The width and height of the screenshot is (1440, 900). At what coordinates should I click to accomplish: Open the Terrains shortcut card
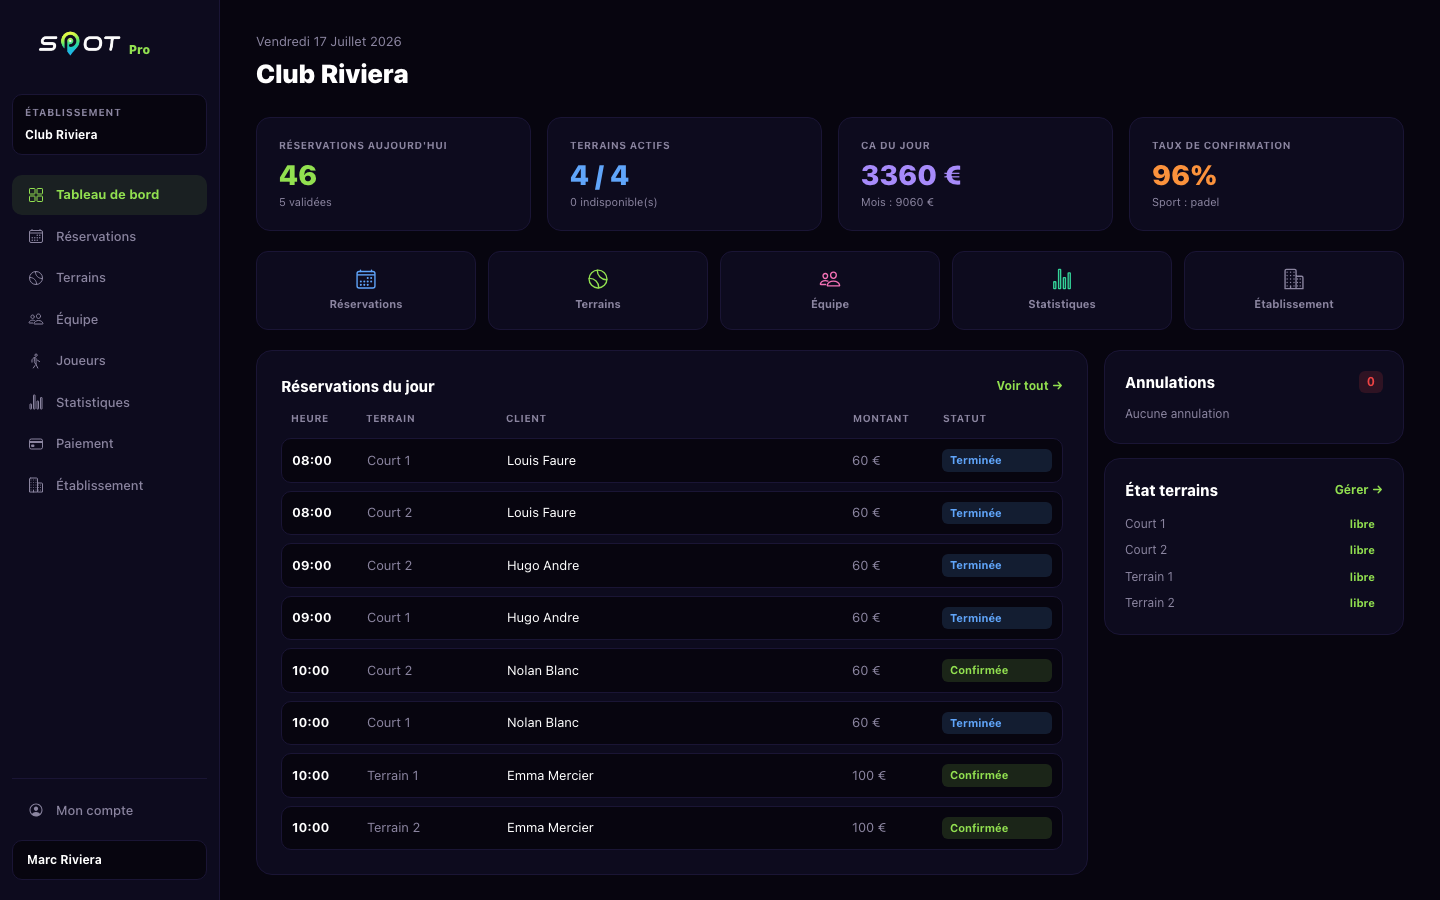(598, 291)
